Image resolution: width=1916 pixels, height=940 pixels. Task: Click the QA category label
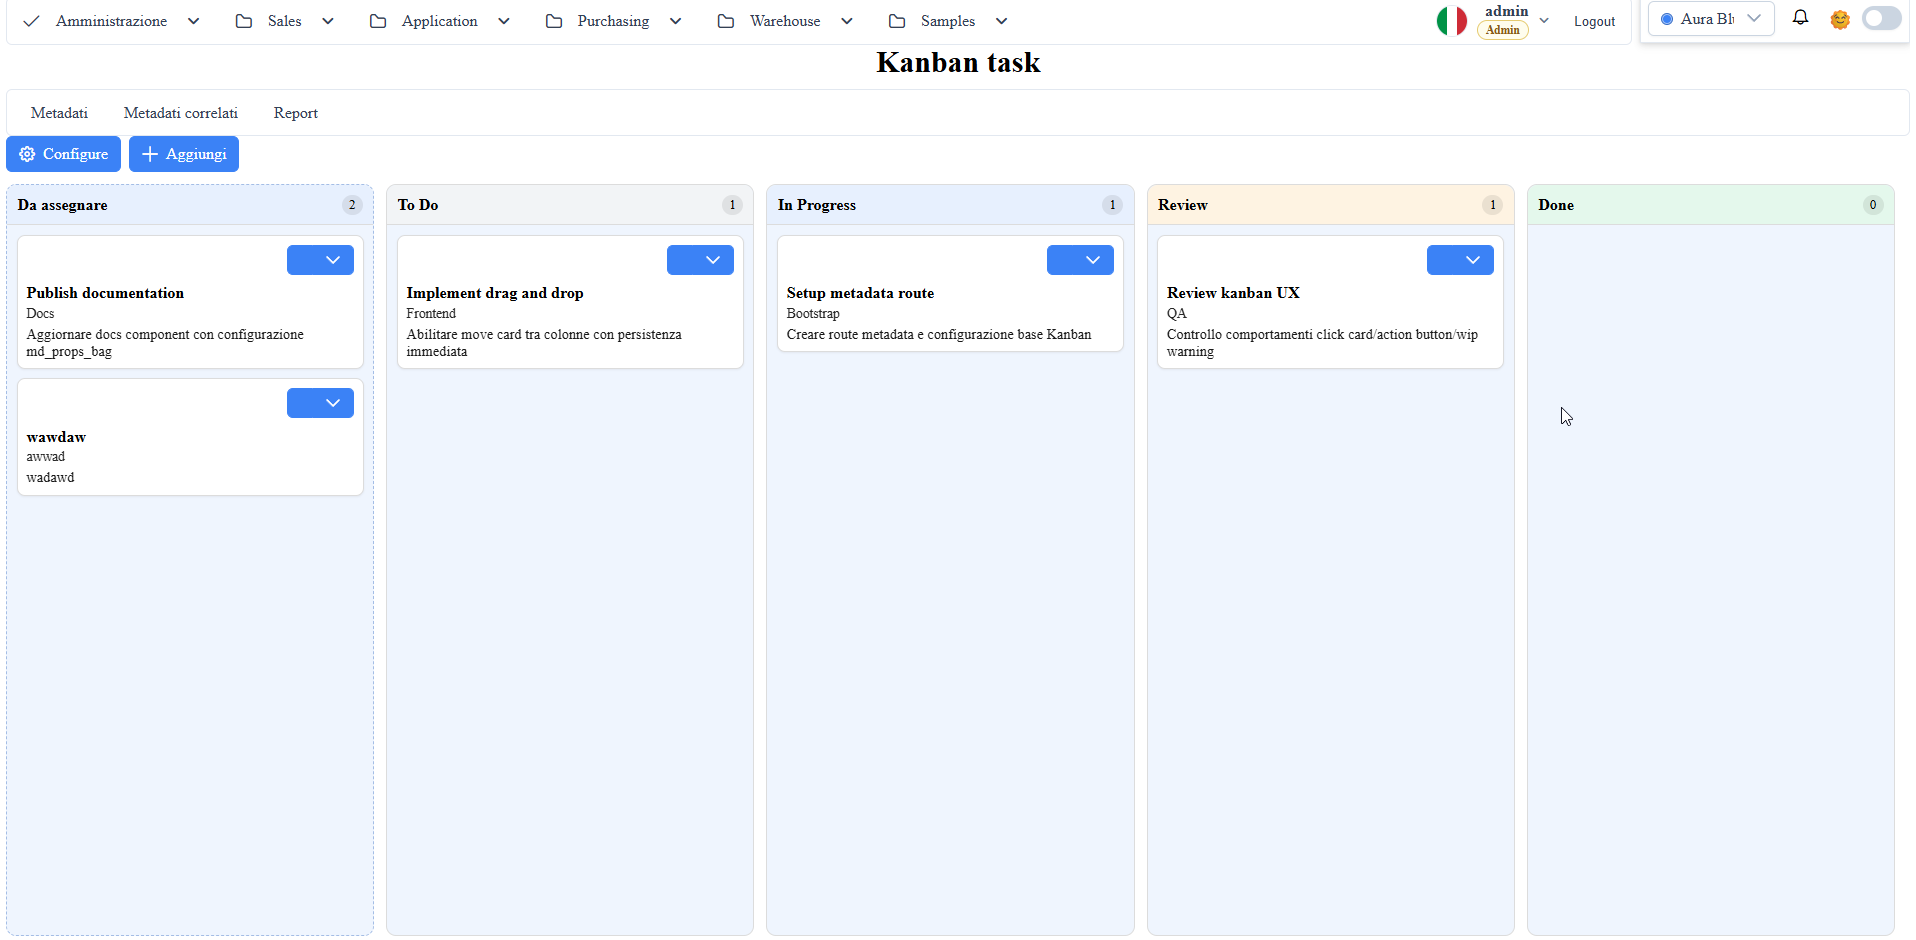click(x=1176, y=314)
